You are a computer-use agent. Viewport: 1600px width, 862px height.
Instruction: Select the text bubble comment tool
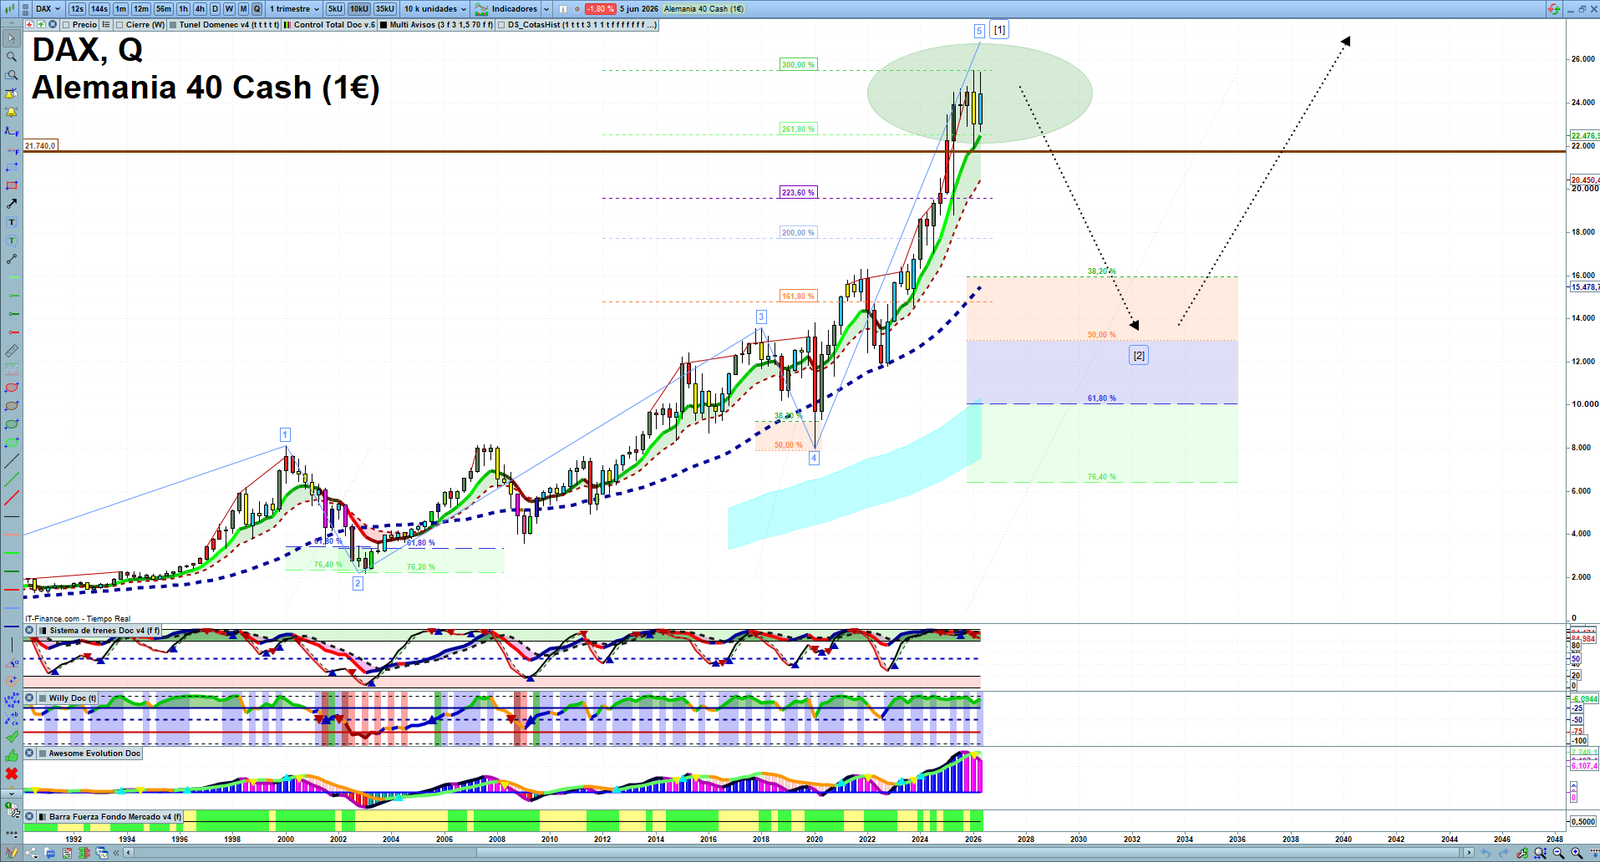(x=11, y=240)
